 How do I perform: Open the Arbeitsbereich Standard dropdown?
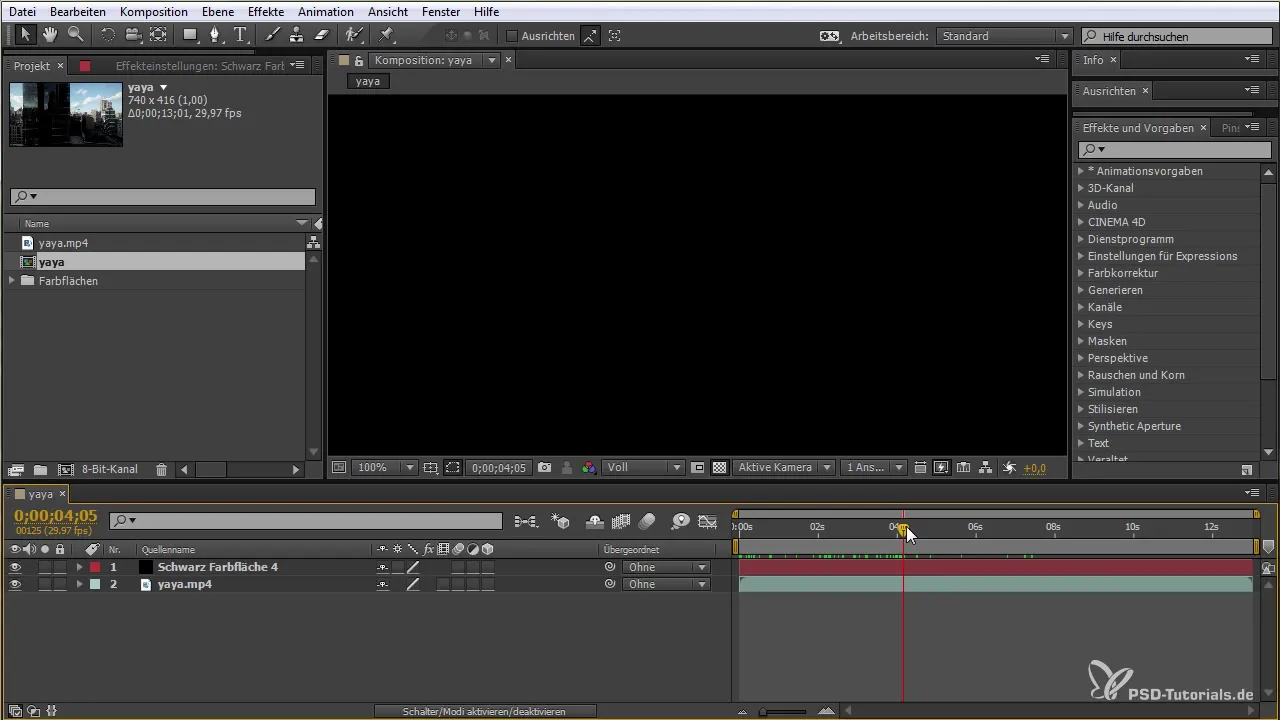tap(1004, 36)
